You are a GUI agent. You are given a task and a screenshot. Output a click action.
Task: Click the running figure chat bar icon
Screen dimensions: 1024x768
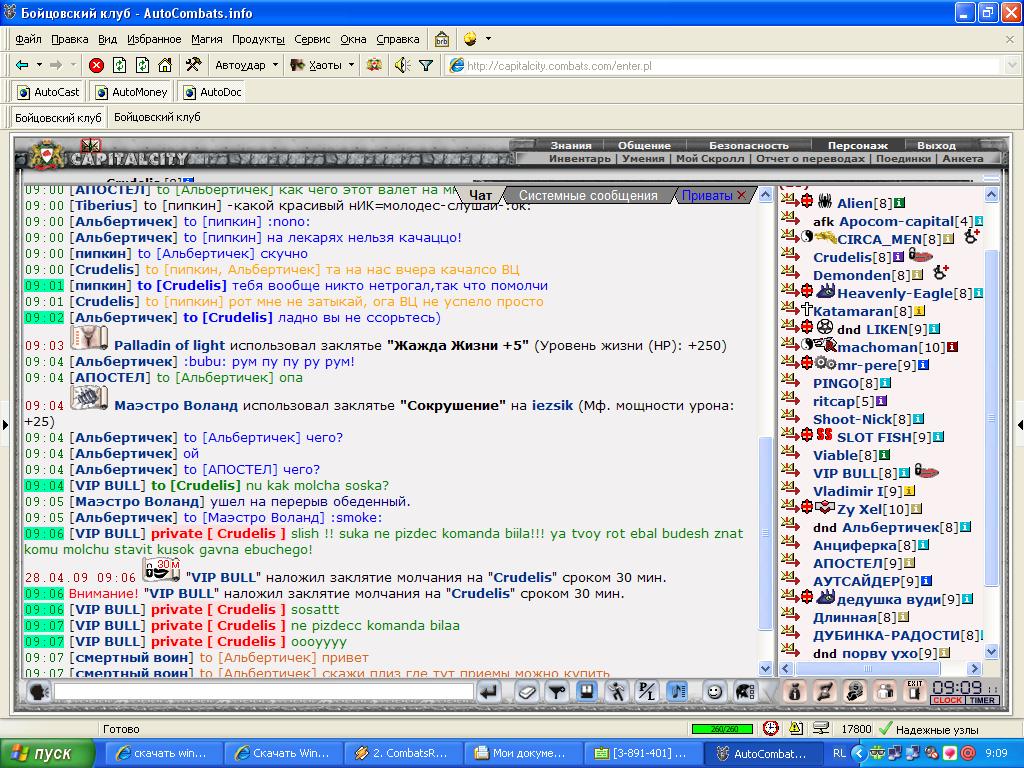click(x=616, y=692)
